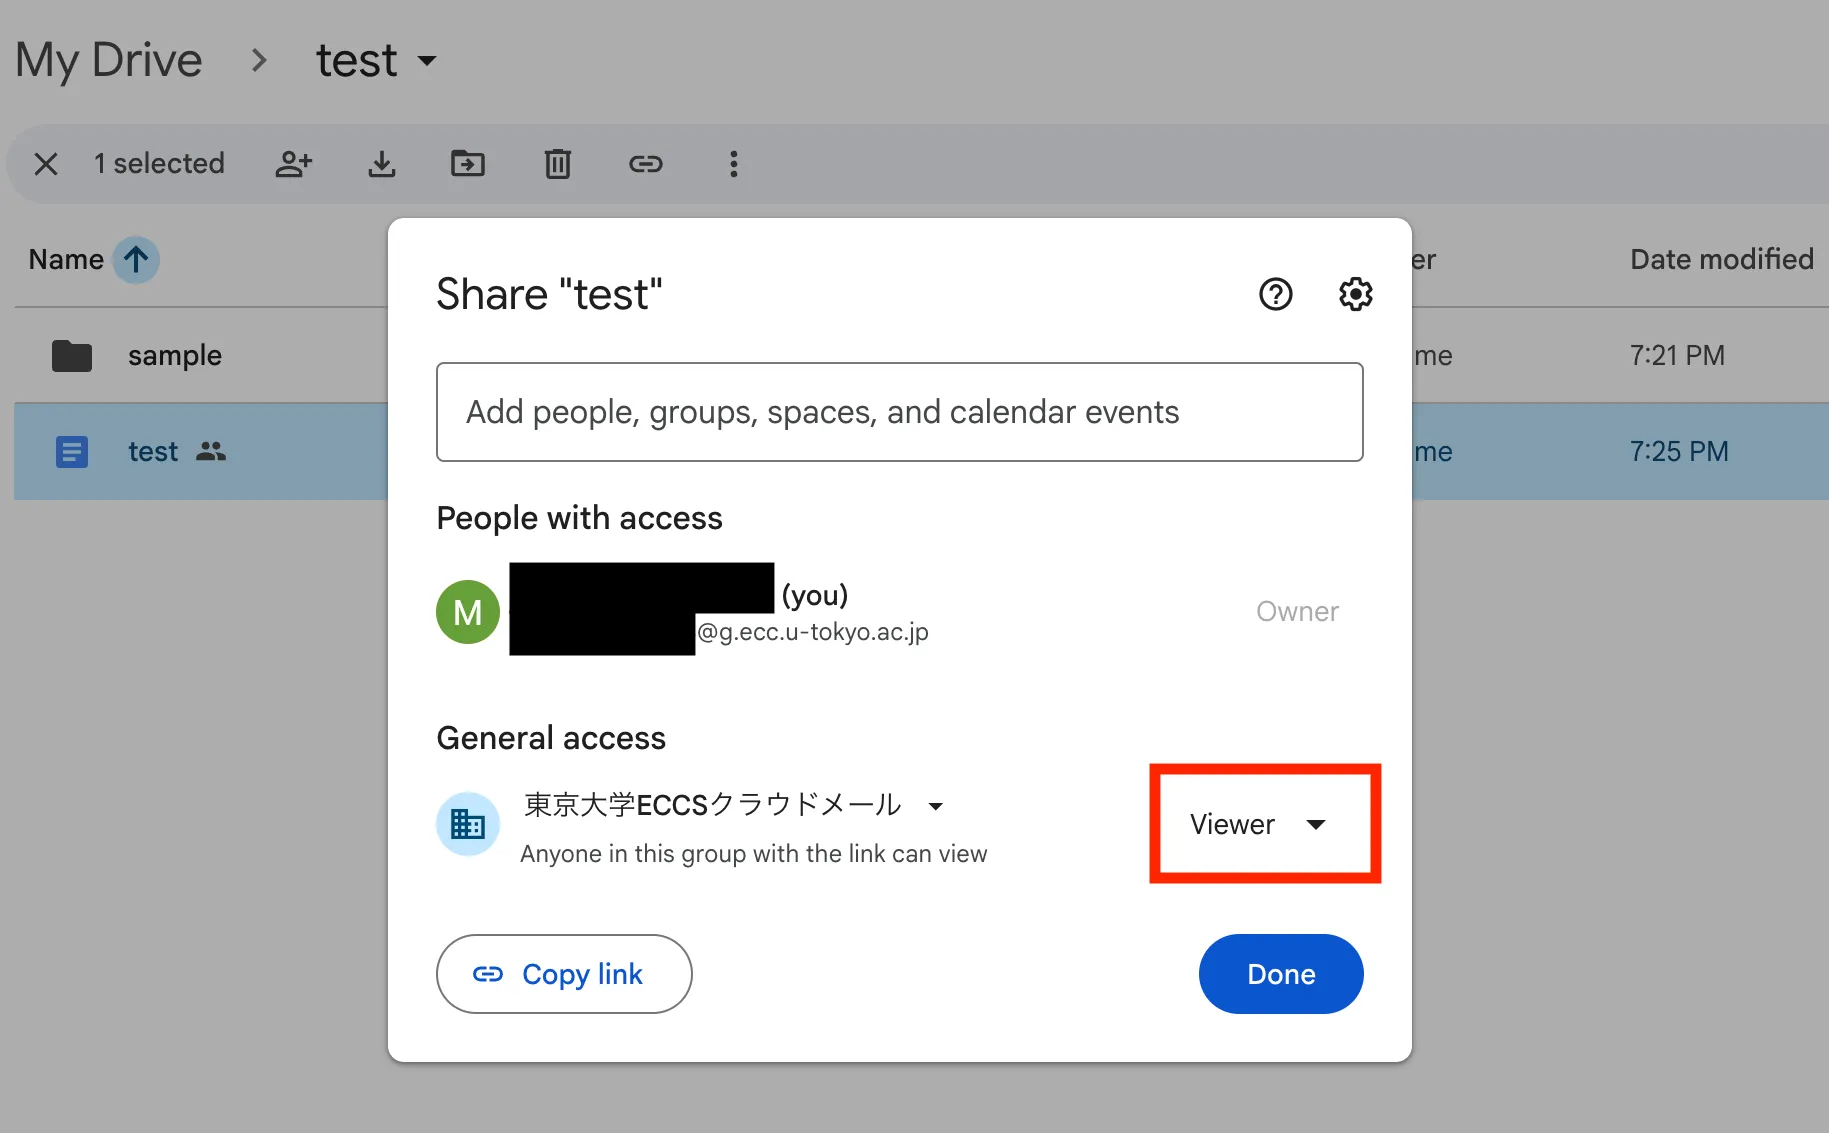Screen dimensions: 1829x1133
Task: Click the Done button
Action: point(1281,974)
